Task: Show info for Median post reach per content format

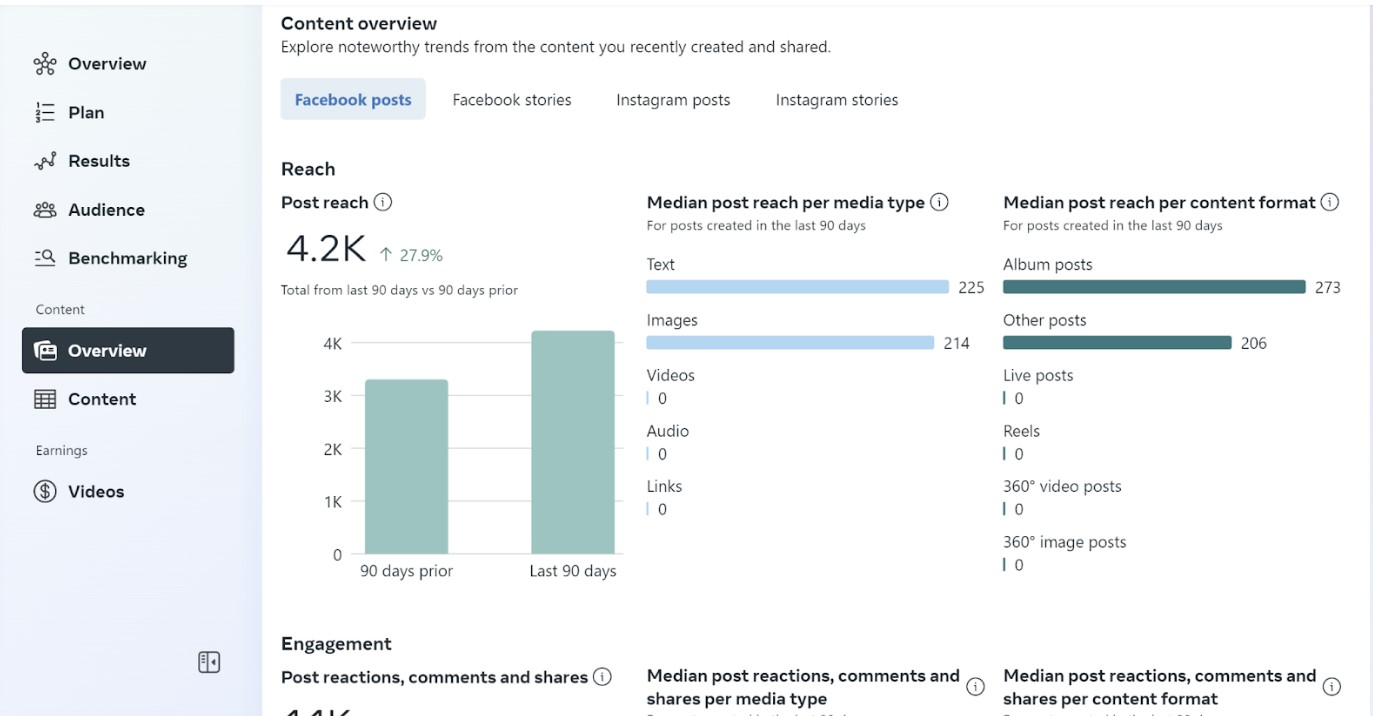Action: (1330, 201)
